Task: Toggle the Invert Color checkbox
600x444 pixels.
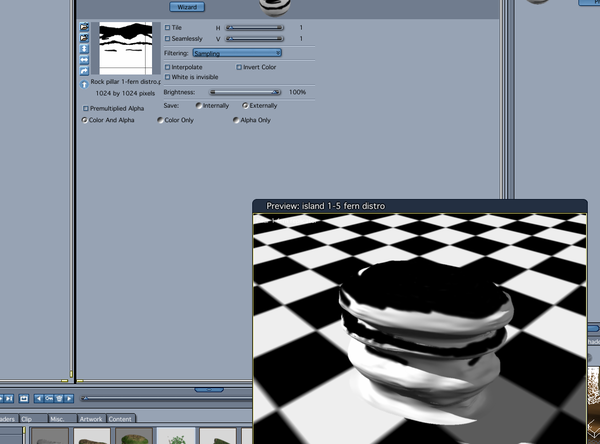Action: point(239,67)
